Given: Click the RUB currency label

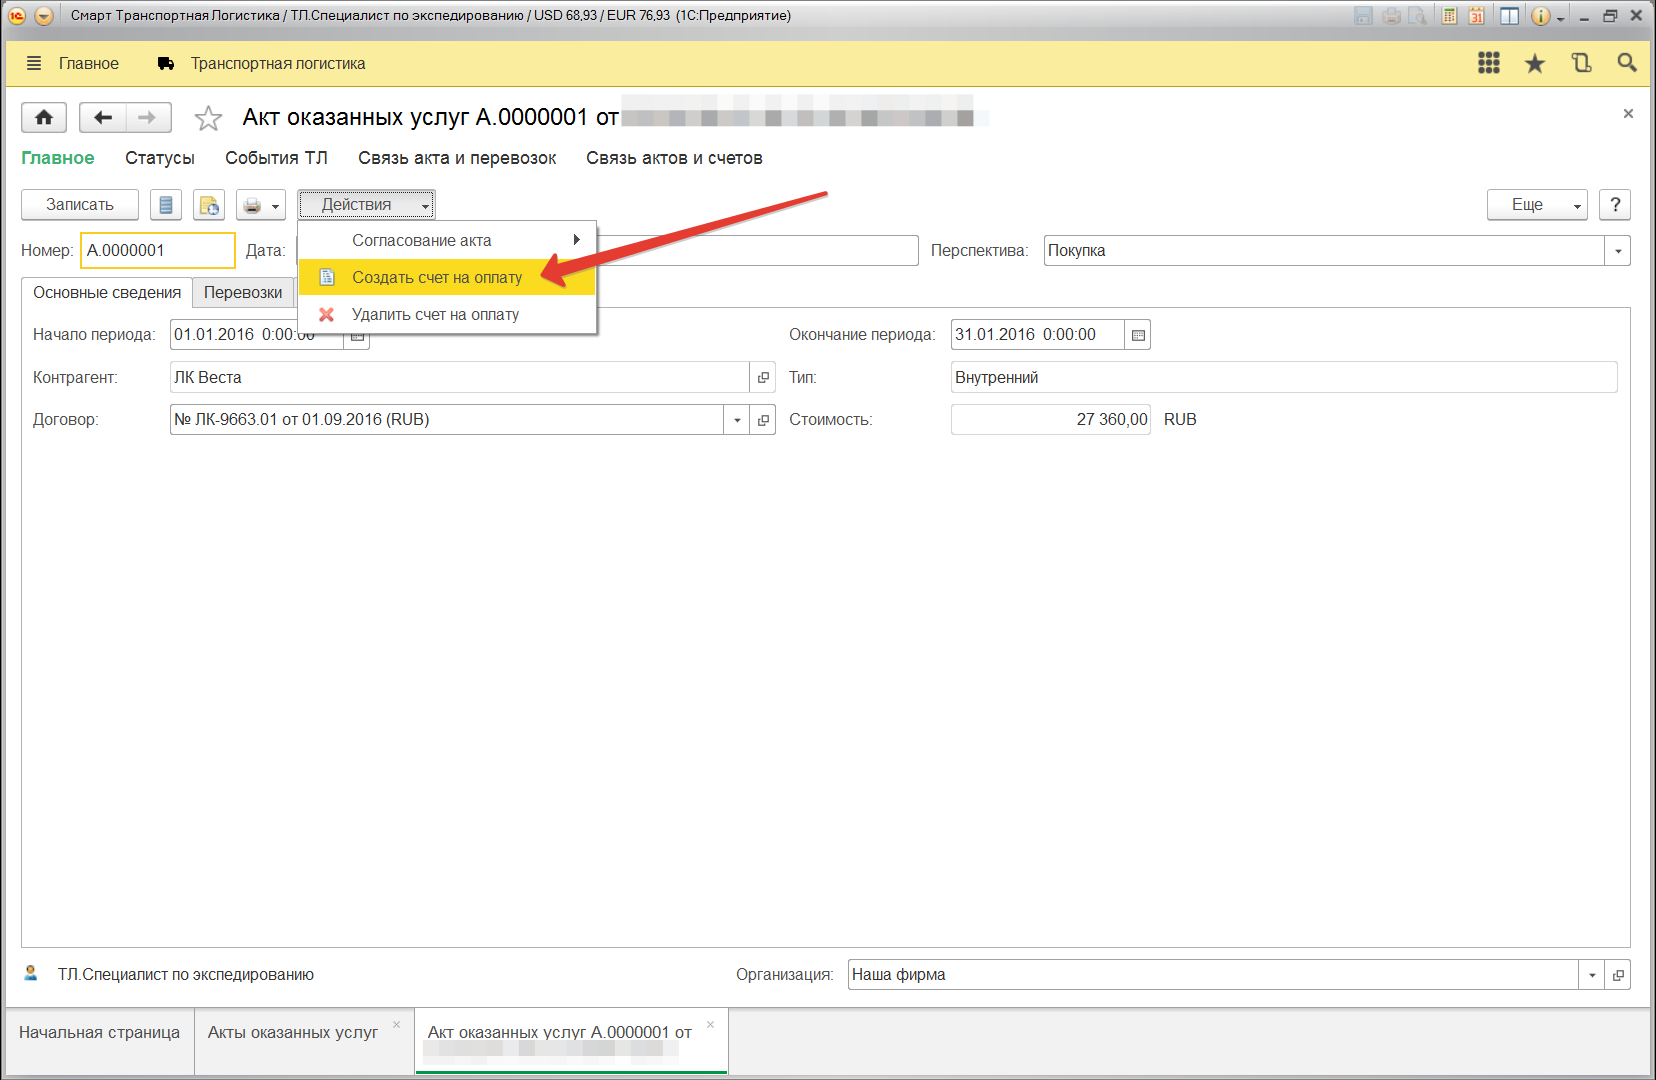Looking at the screenshot, I should click(1180, 419).
